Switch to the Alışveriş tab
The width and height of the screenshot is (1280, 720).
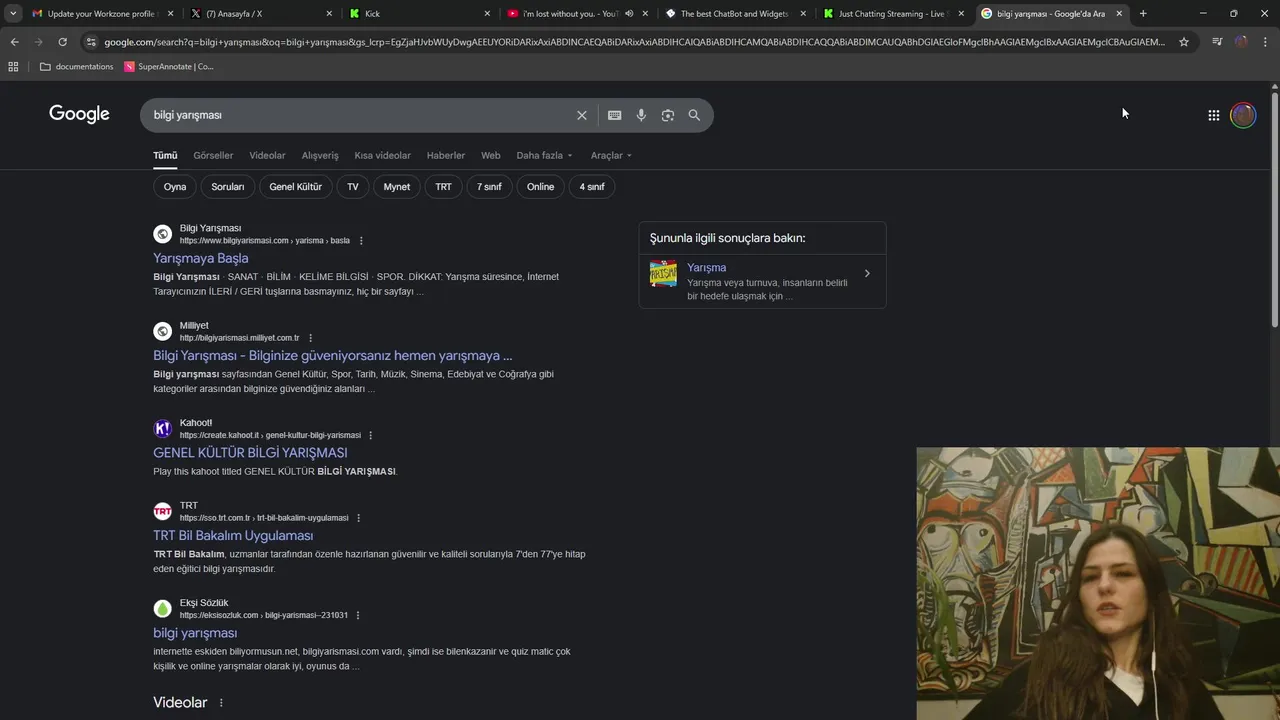[320, 155]
